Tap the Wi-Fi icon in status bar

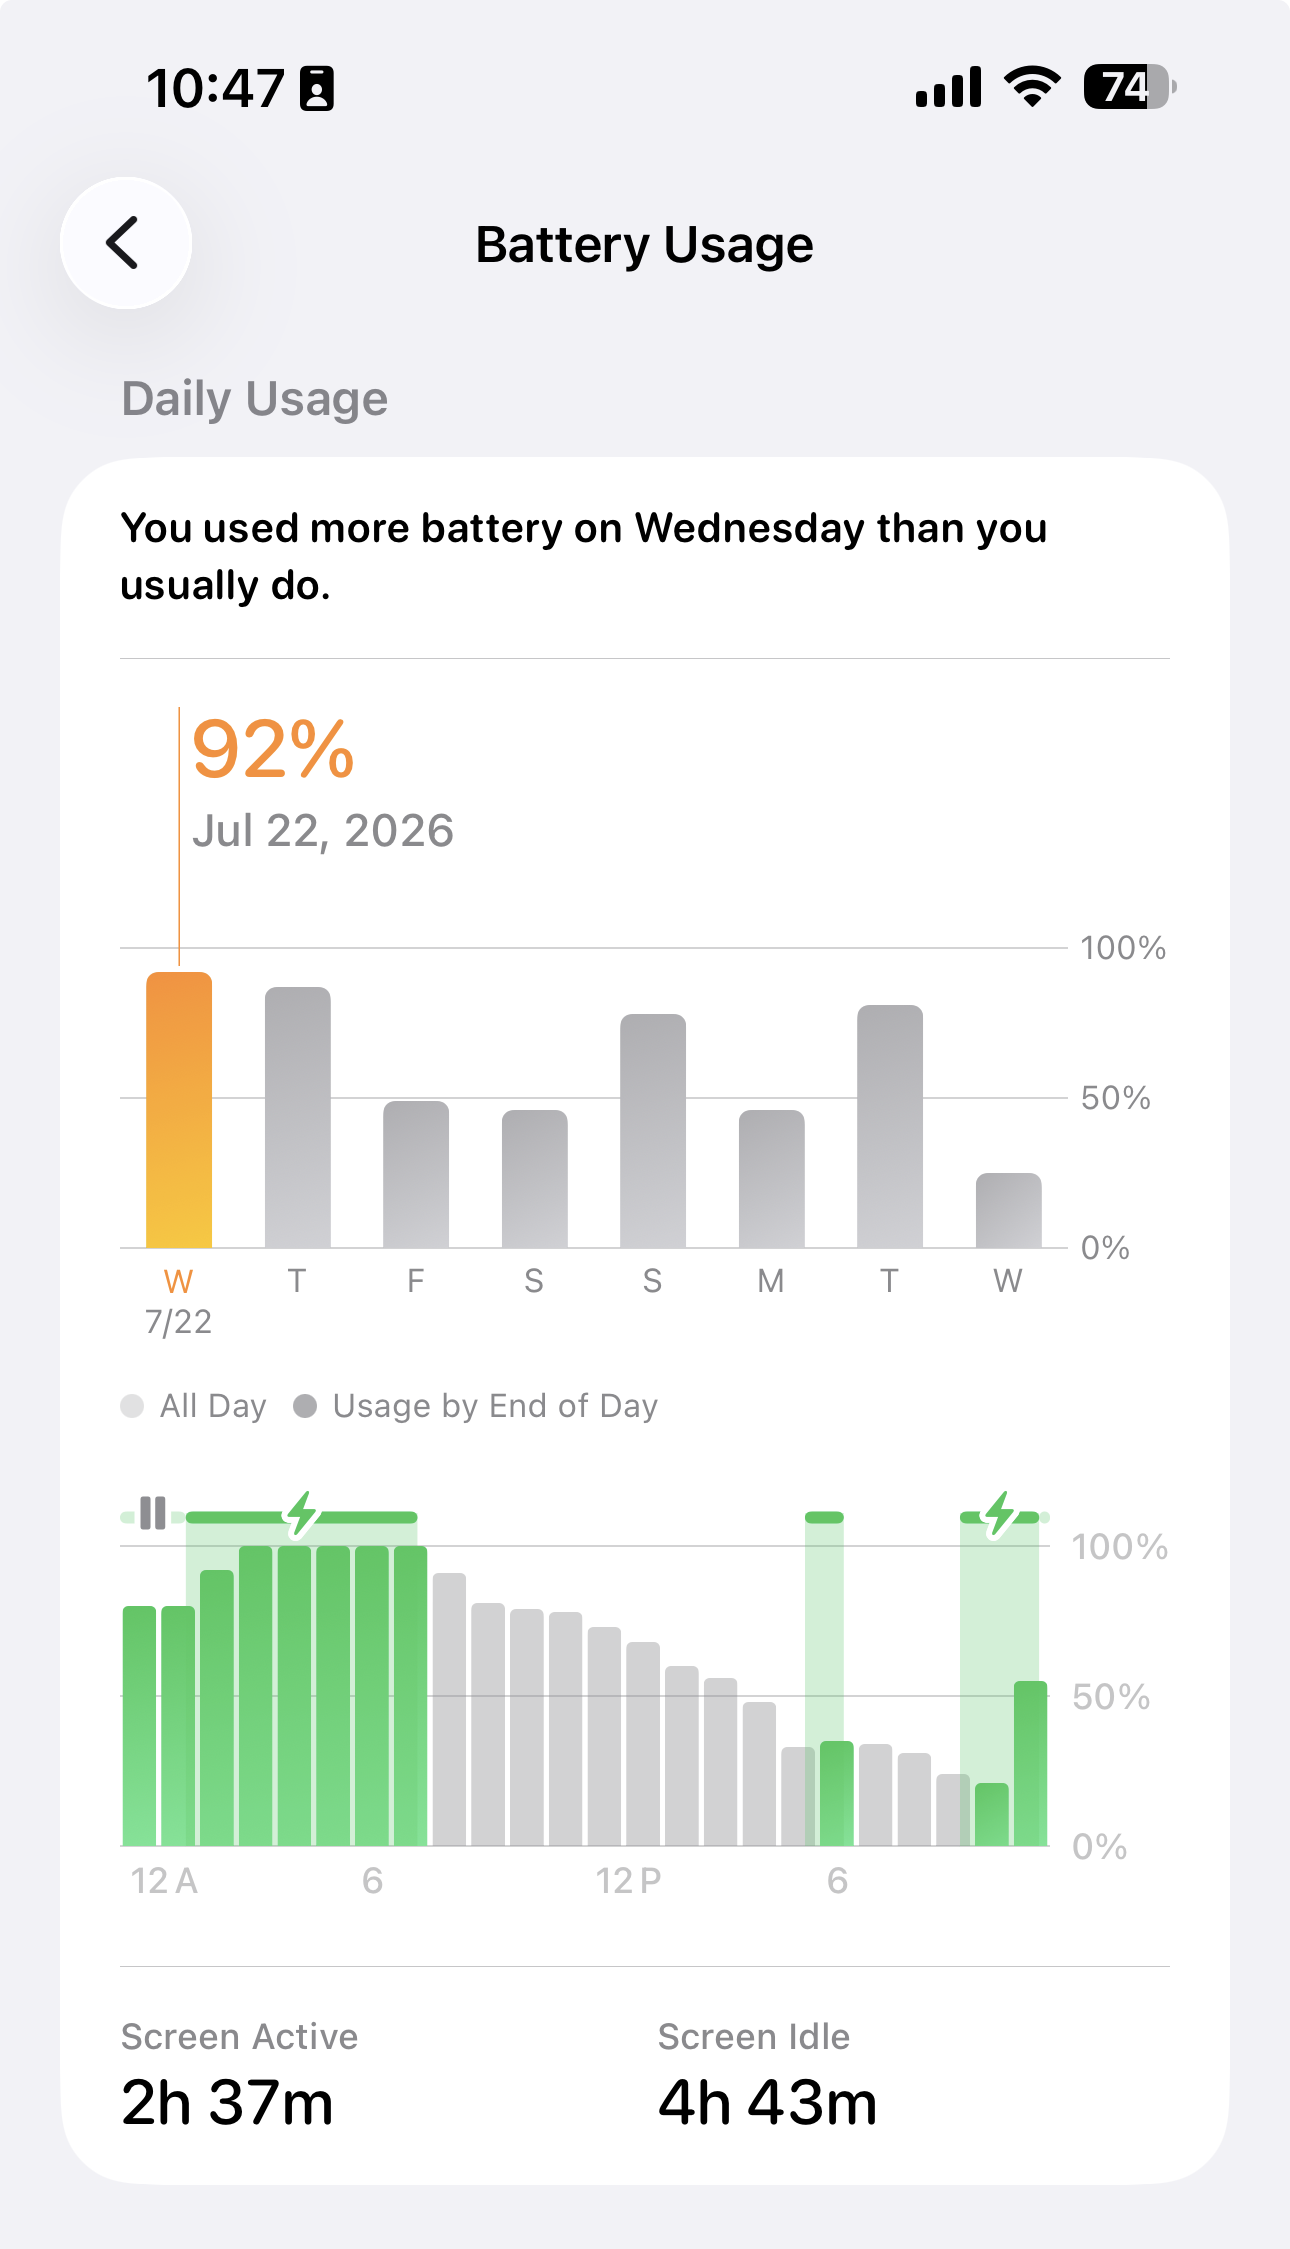tap(1033, 87)
